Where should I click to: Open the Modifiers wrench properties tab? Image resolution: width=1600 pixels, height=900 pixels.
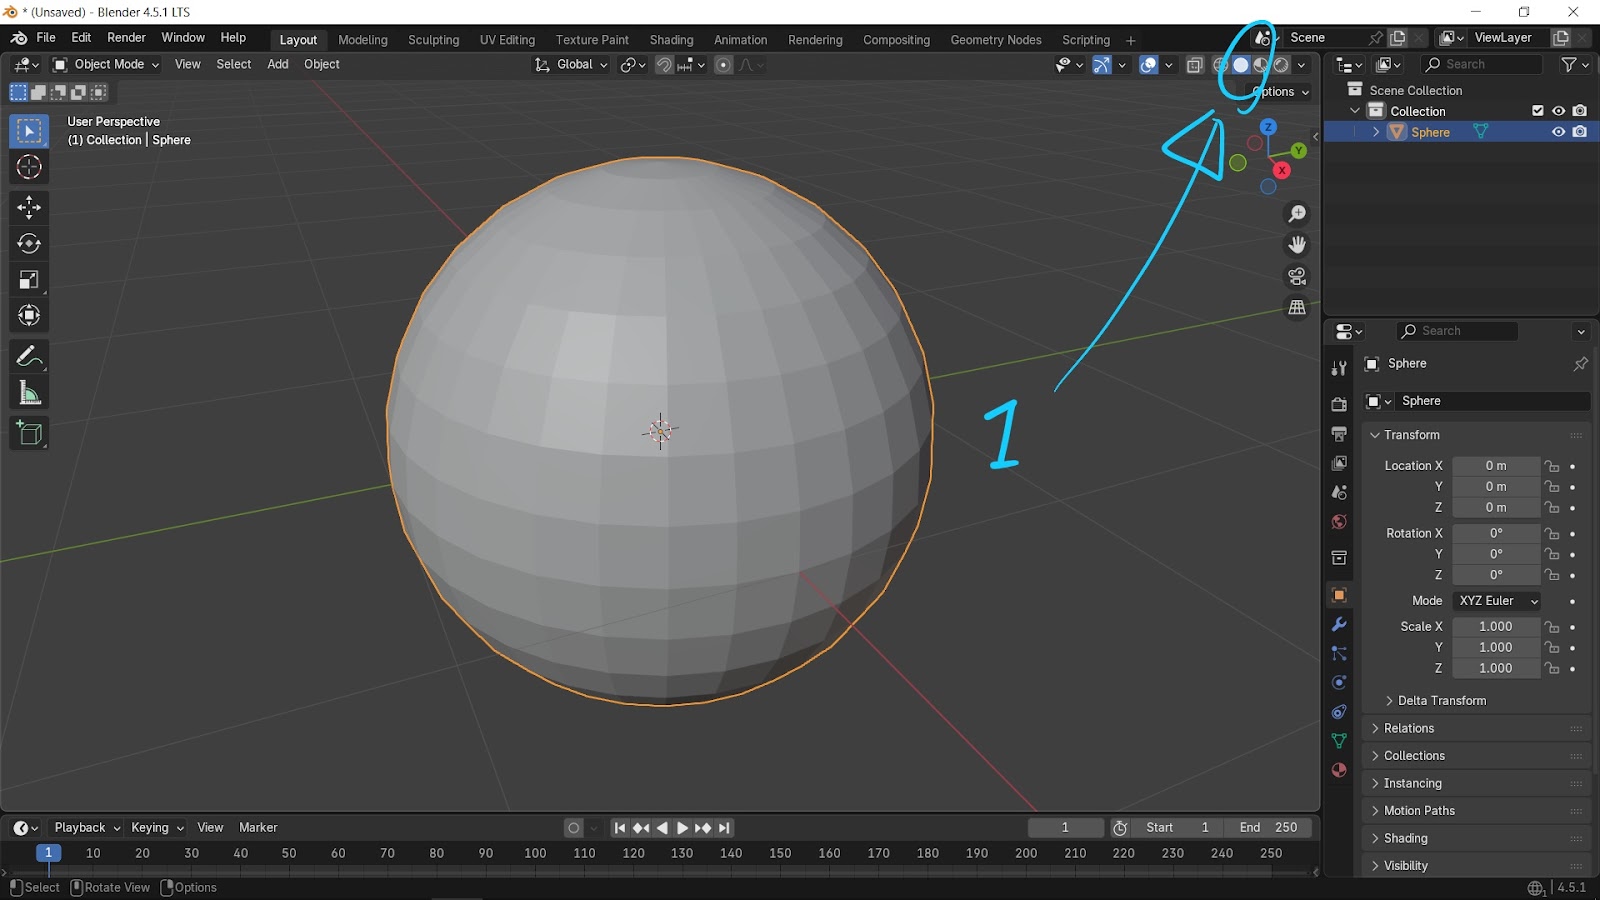click(1339, 624)
